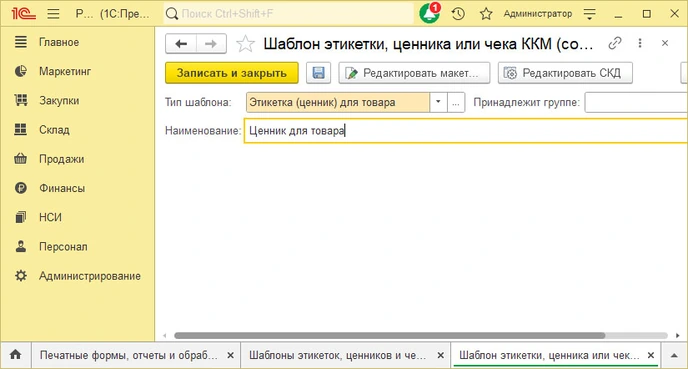This screenshot has width=688, height=369.
Task: Click the Маркетинг pie chart icon
Action: pos(21,71)
